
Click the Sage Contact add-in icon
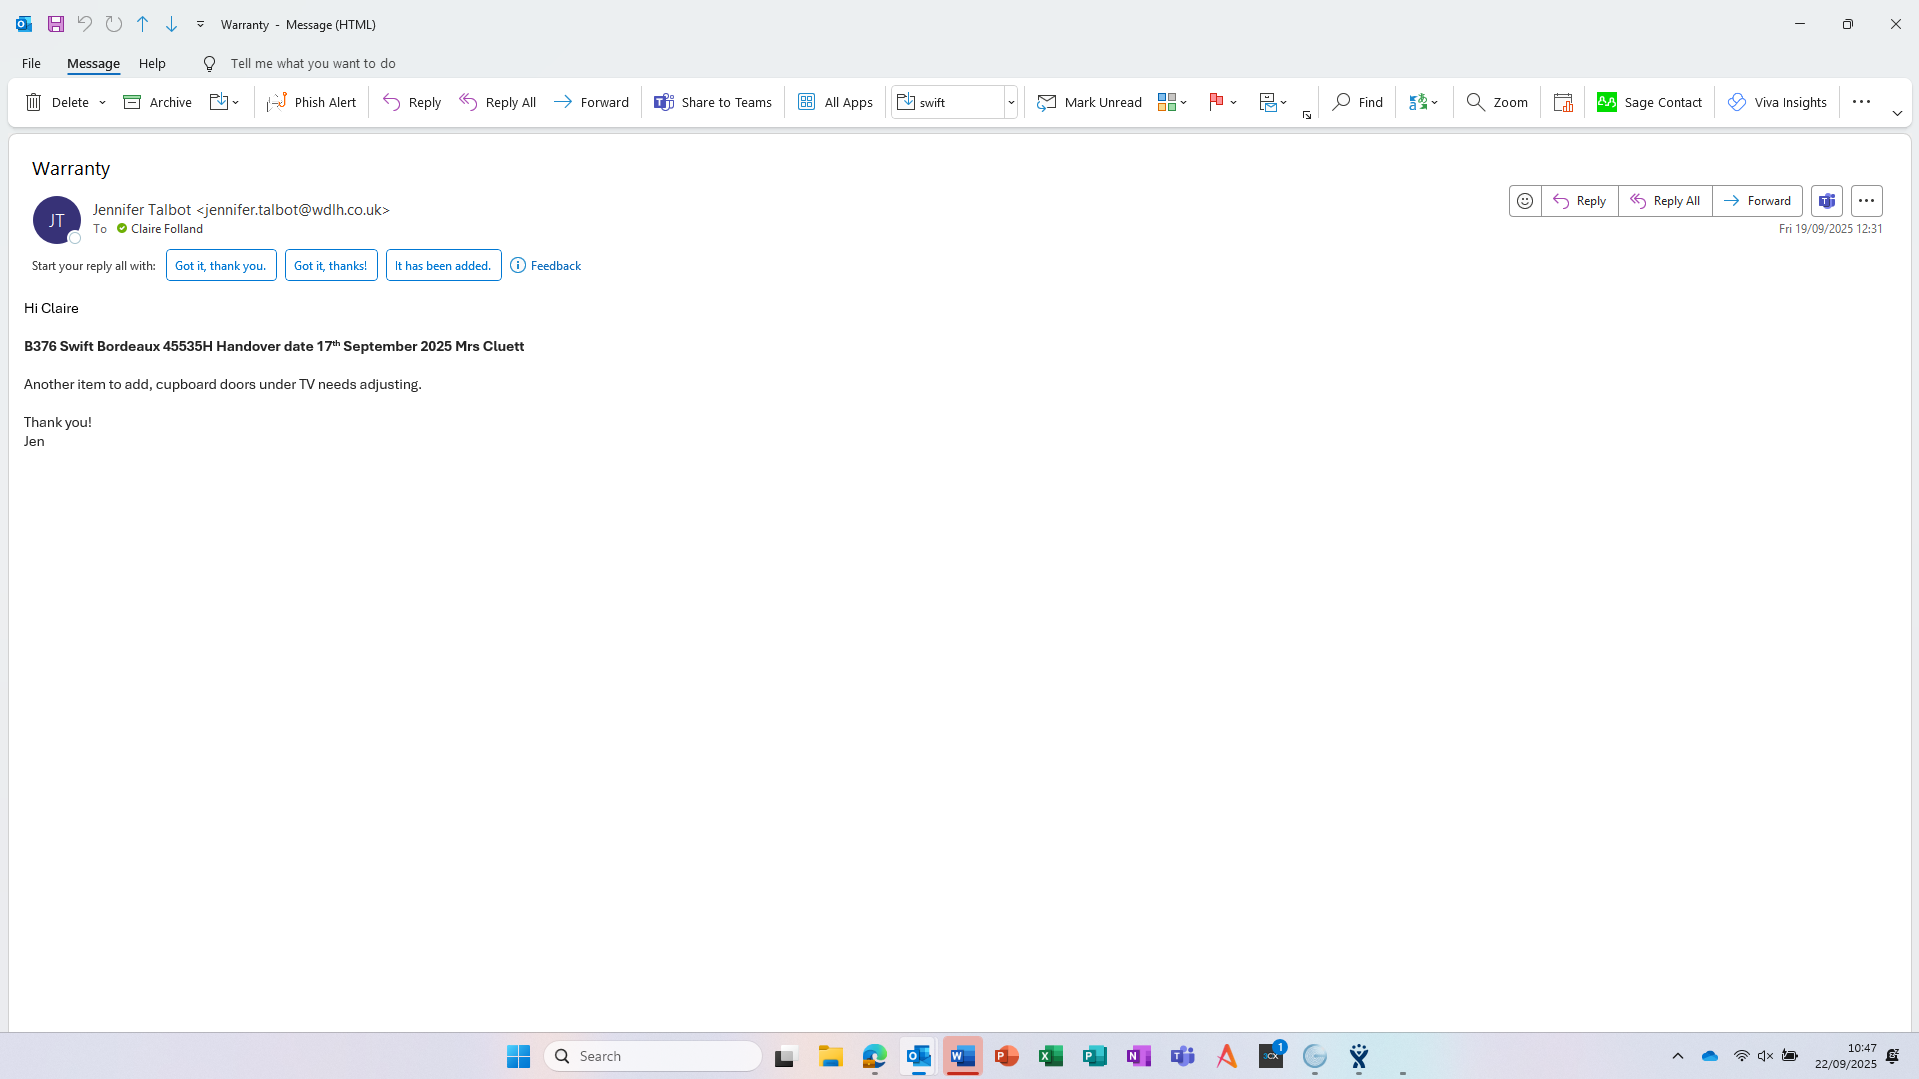click(x=1607, y=102)
